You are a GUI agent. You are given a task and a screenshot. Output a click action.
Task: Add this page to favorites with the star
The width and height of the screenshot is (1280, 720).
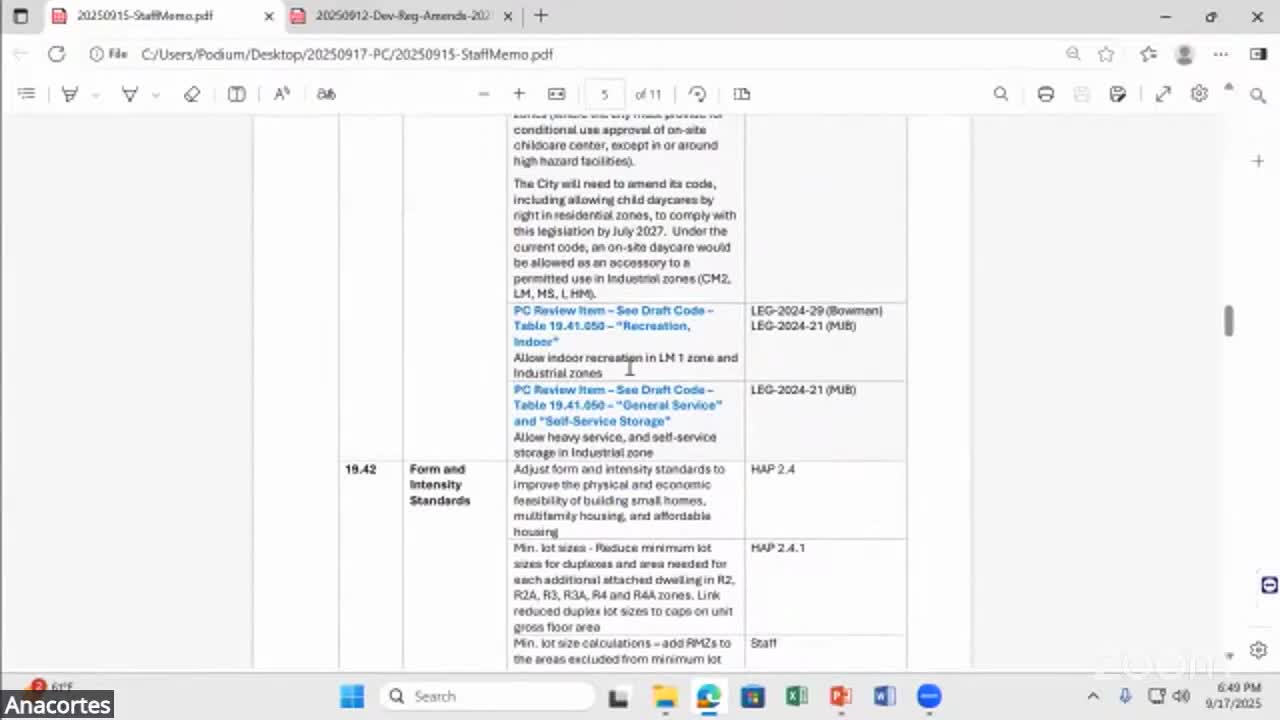[1106, 54]
